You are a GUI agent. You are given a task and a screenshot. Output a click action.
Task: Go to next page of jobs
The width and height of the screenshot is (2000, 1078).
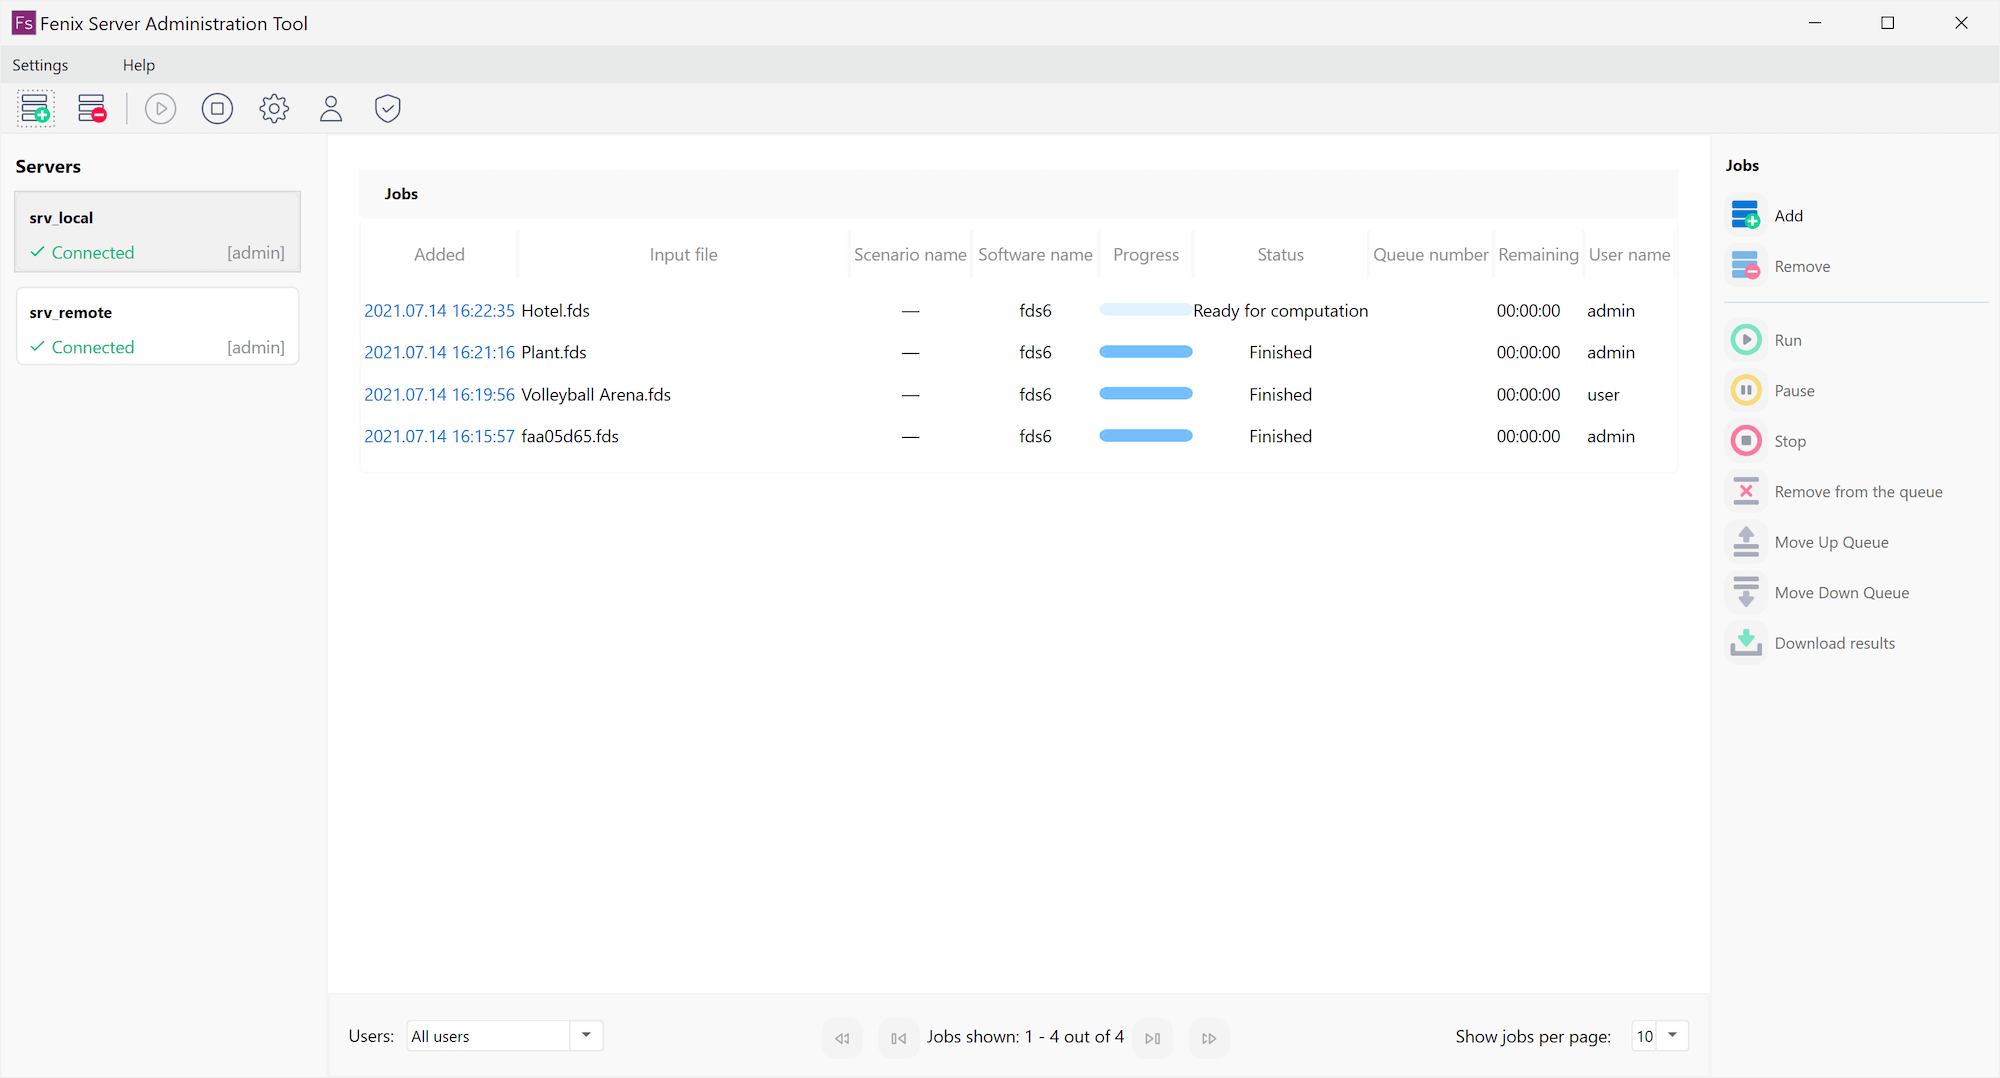click(x=1153, y=1038)
